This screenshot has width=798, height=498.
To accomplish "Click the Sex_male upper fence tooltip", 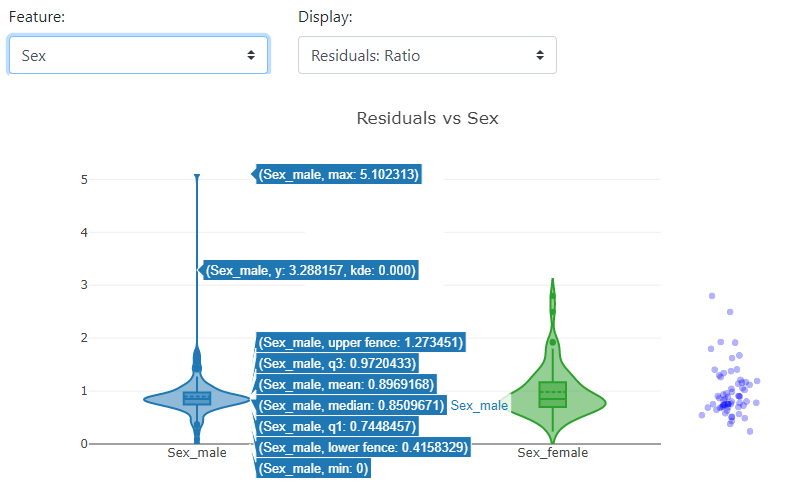I will [361, 343].
